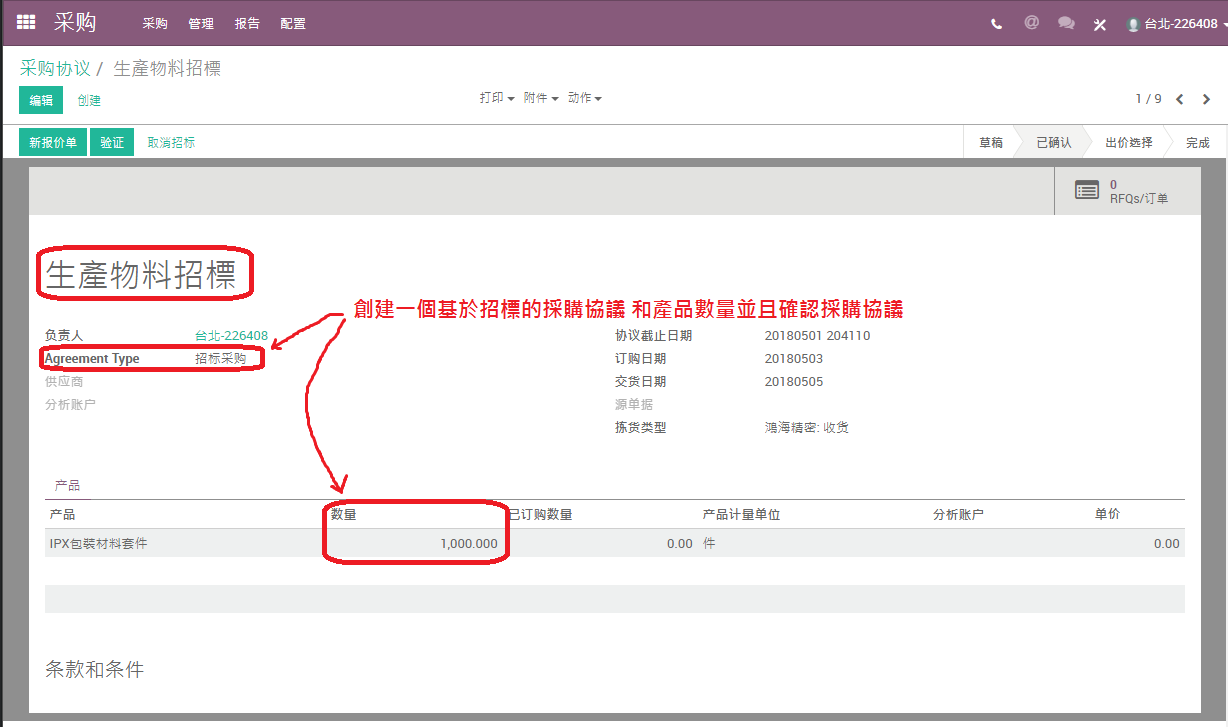Click the 编辑 button
Screen dimensions: 1228x727
pos(41,100)
